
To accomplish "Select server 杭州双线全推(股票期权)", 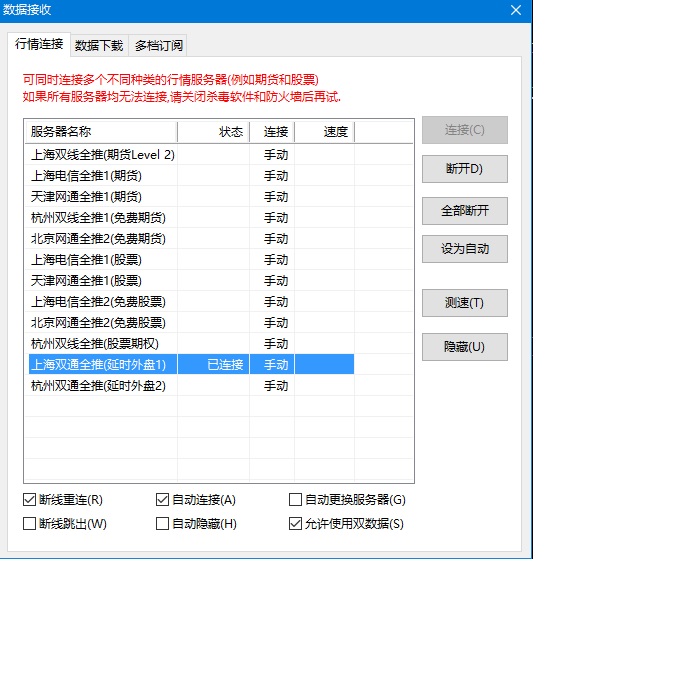I will (95, 344).
